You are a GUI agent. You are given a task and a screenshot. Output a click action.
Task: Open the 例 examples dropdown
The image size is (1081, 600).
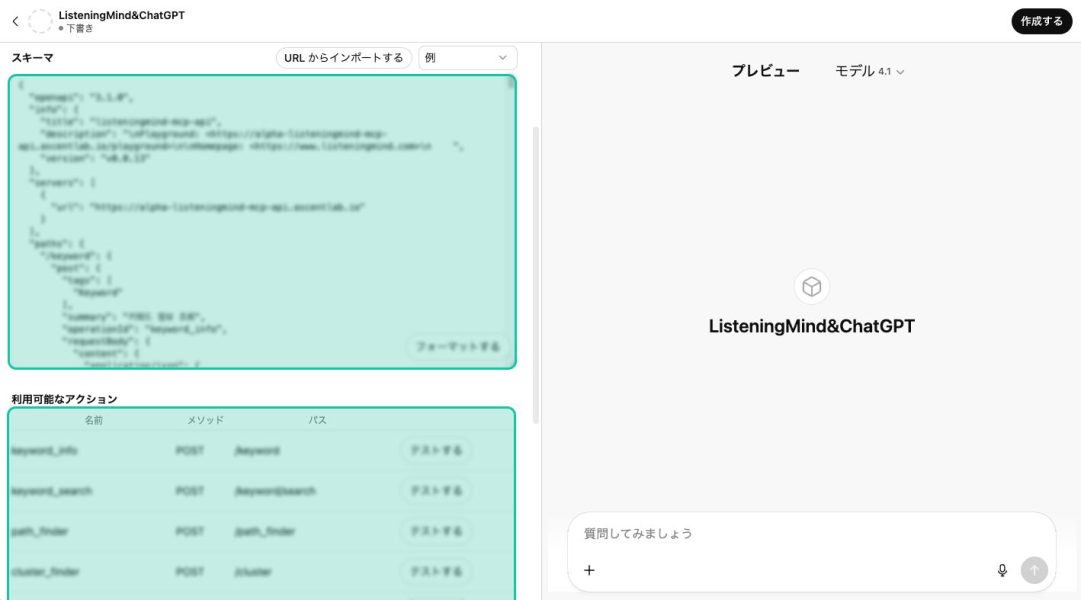point(467,58)
